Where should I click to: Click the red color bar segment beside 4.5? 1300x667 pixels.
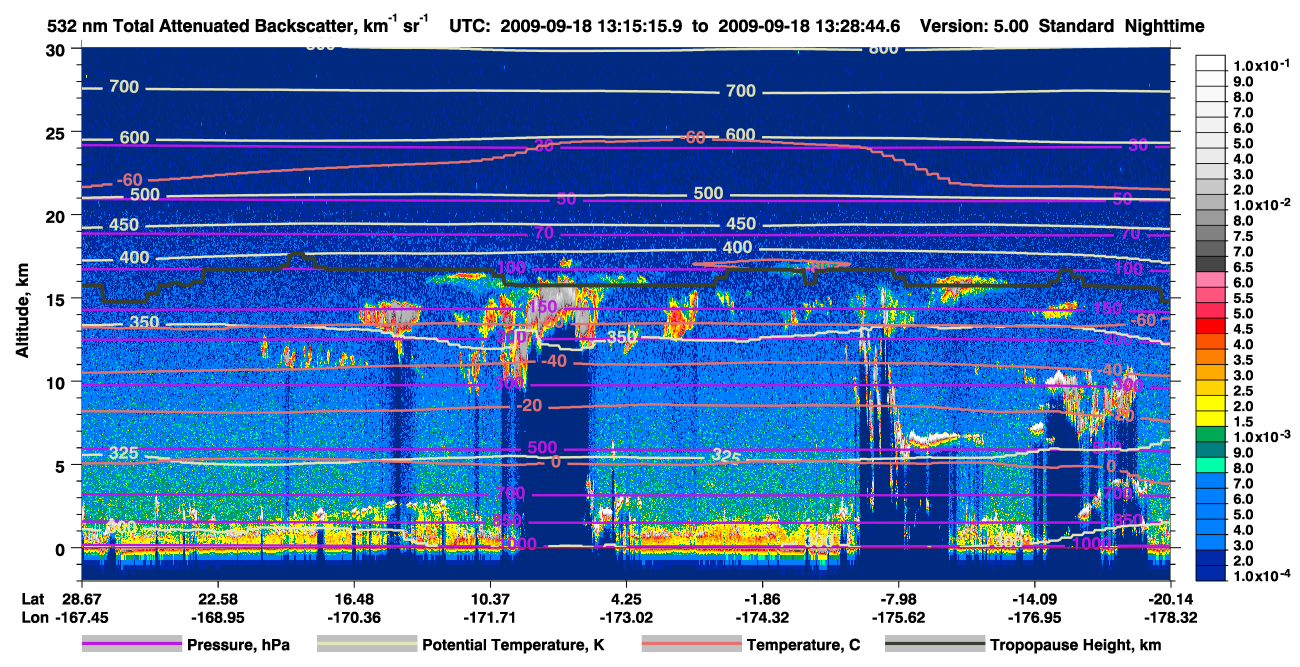tap(1213, 328)
